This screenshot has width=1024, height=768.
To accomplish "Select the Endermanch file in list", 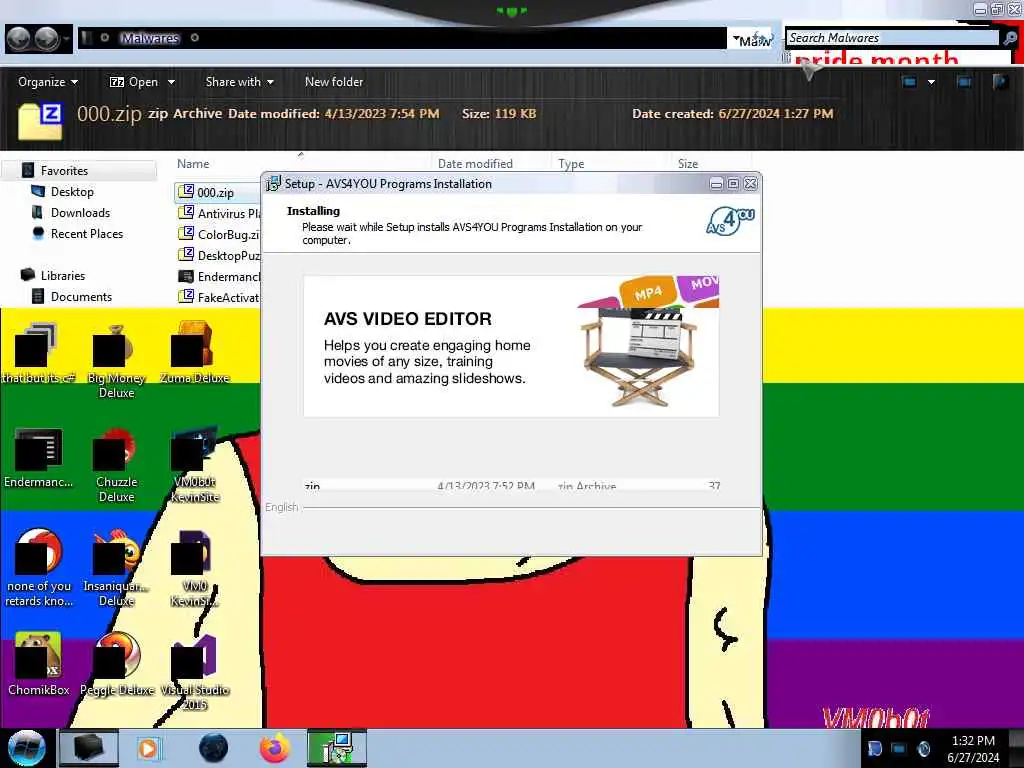I will click(x=219, y=276).
